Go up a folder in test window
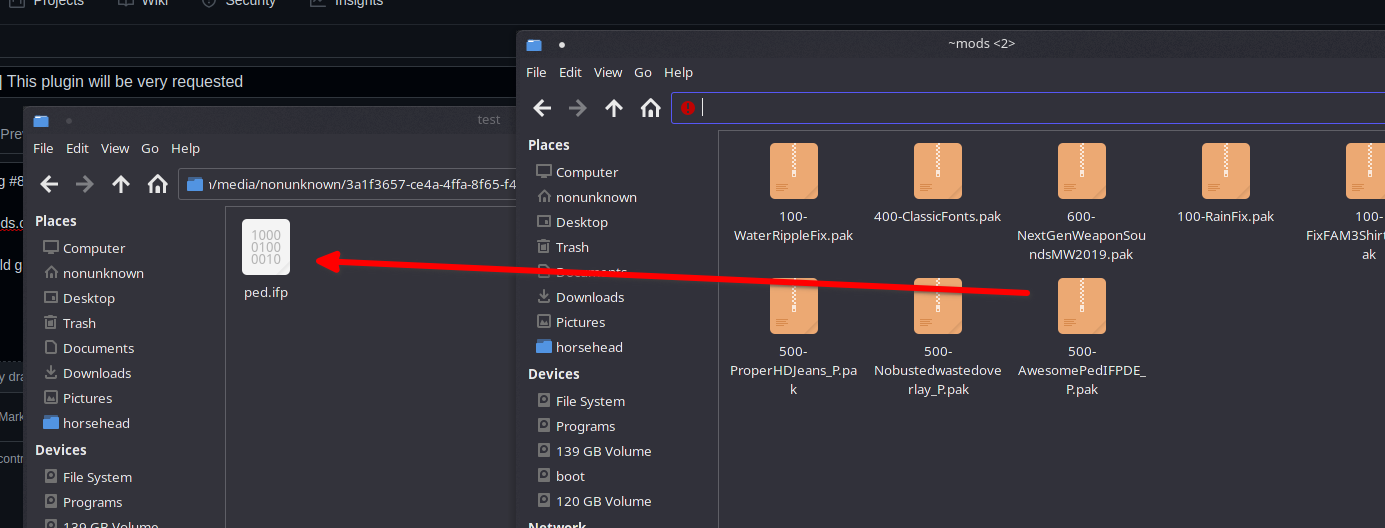The image size is (1385, 528). pyautogui.click(x=121, y=184)
